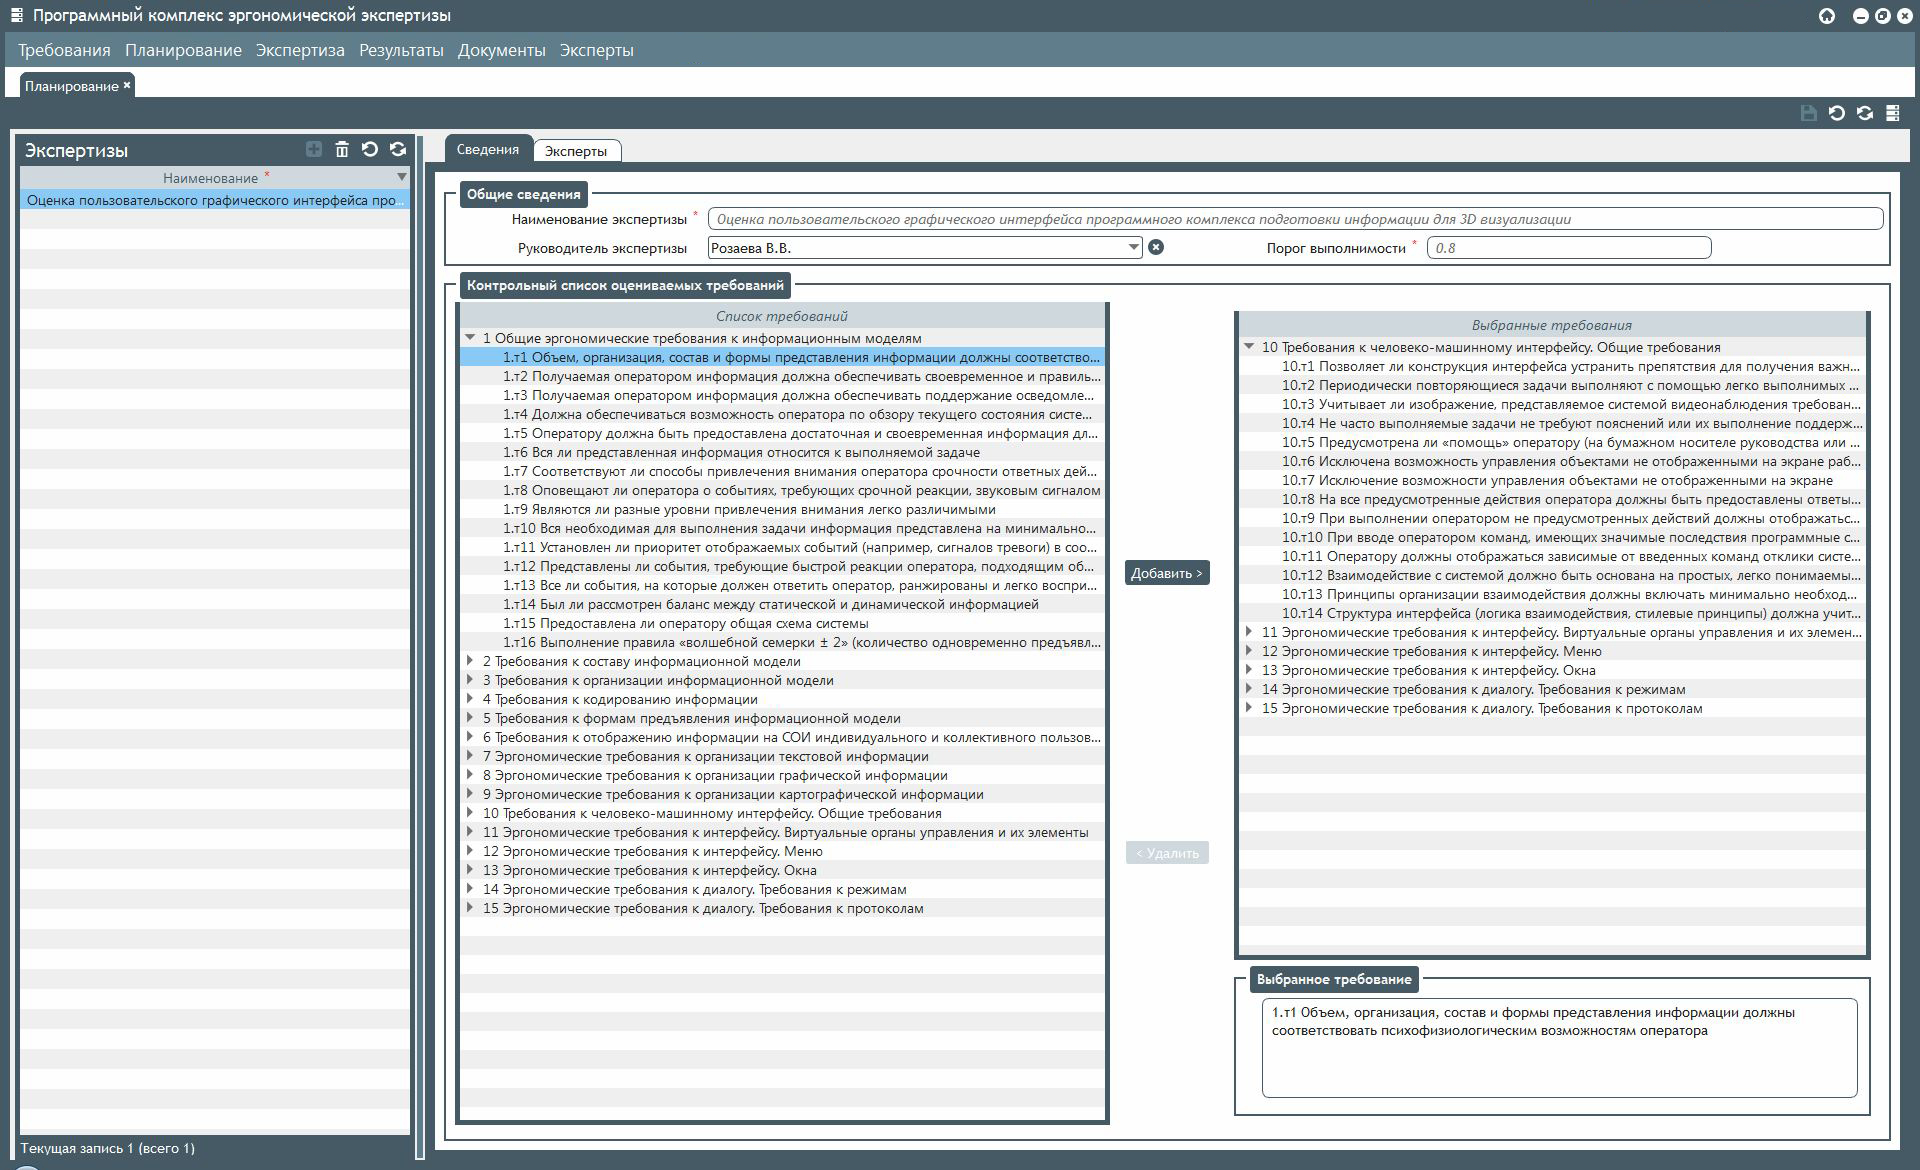Image resolution: width=1920 pixels, height=1170 pixels.
Task: Click the refresh icon in top right toolbar
Action: (x=1865, y=113)
